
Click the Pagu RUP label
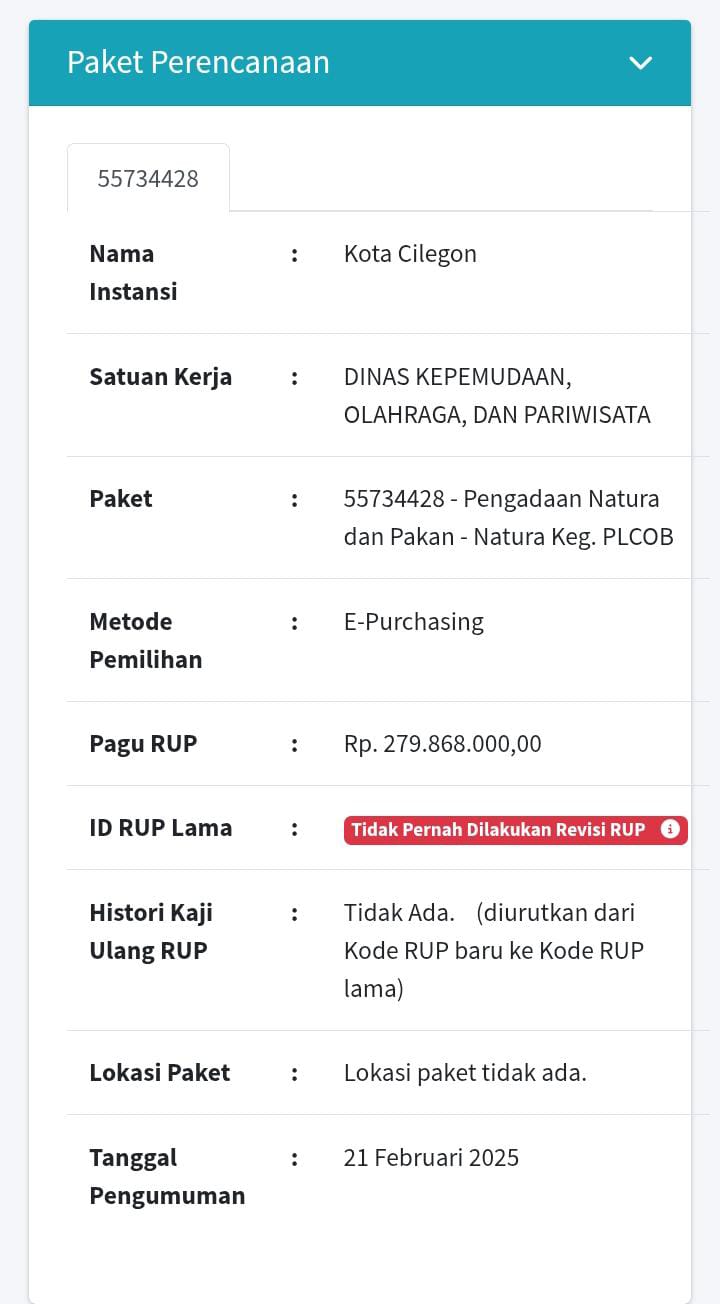(143, 744)
